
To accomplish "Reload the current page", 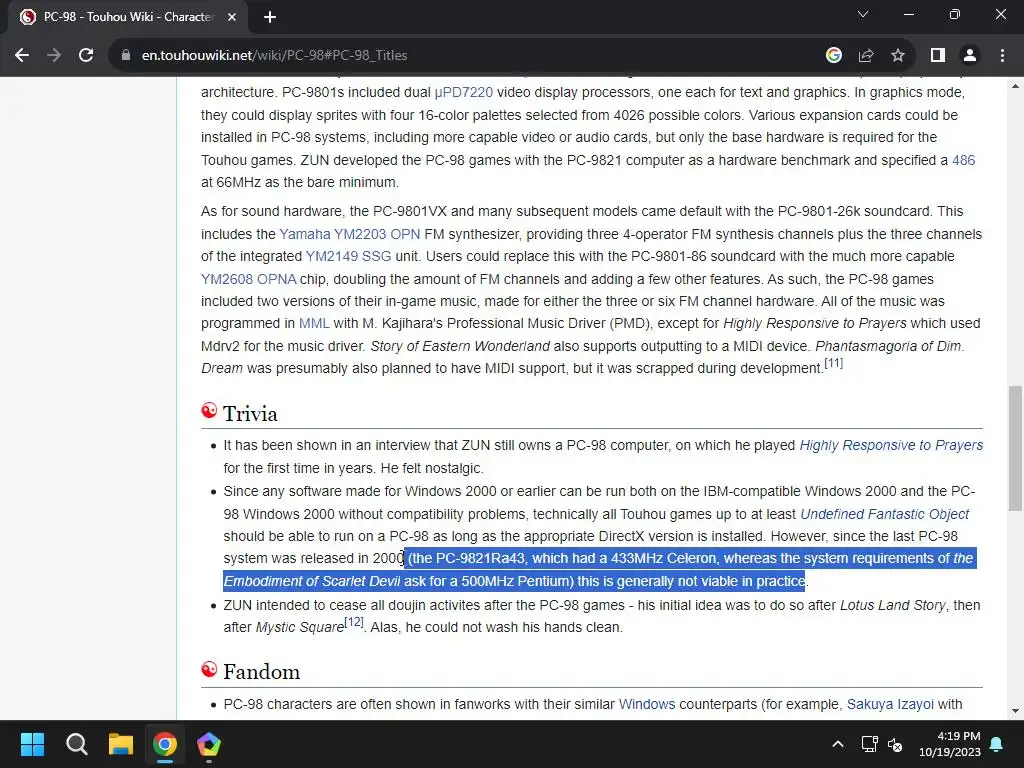I will click(x=86, y=56).
